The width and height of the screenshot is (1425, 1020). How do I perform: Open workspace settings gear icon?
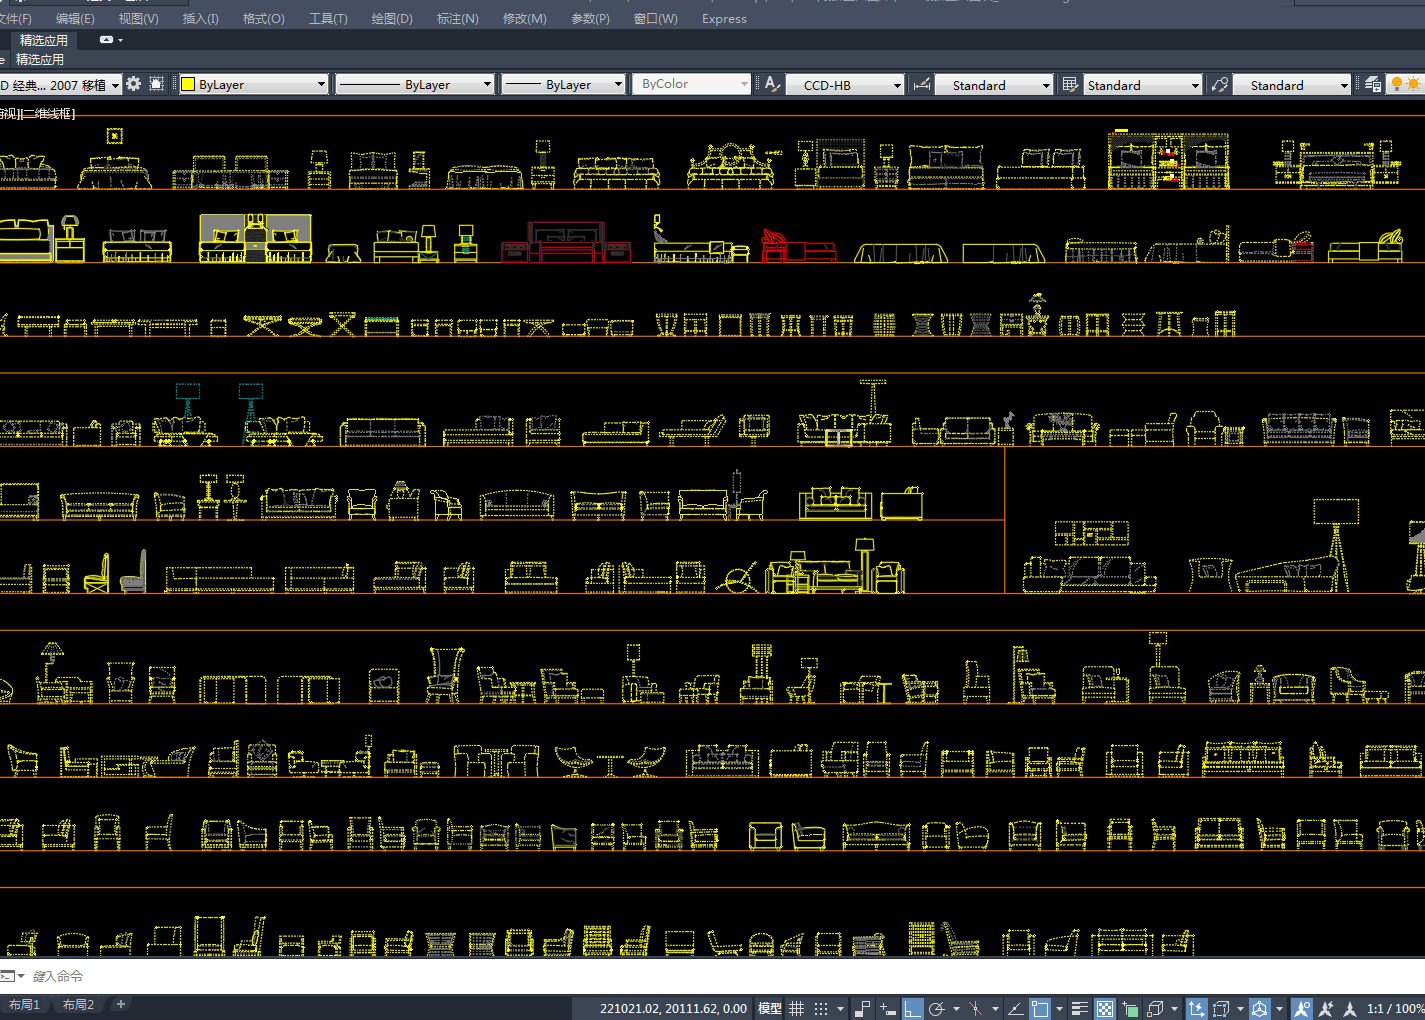(133, 85)
